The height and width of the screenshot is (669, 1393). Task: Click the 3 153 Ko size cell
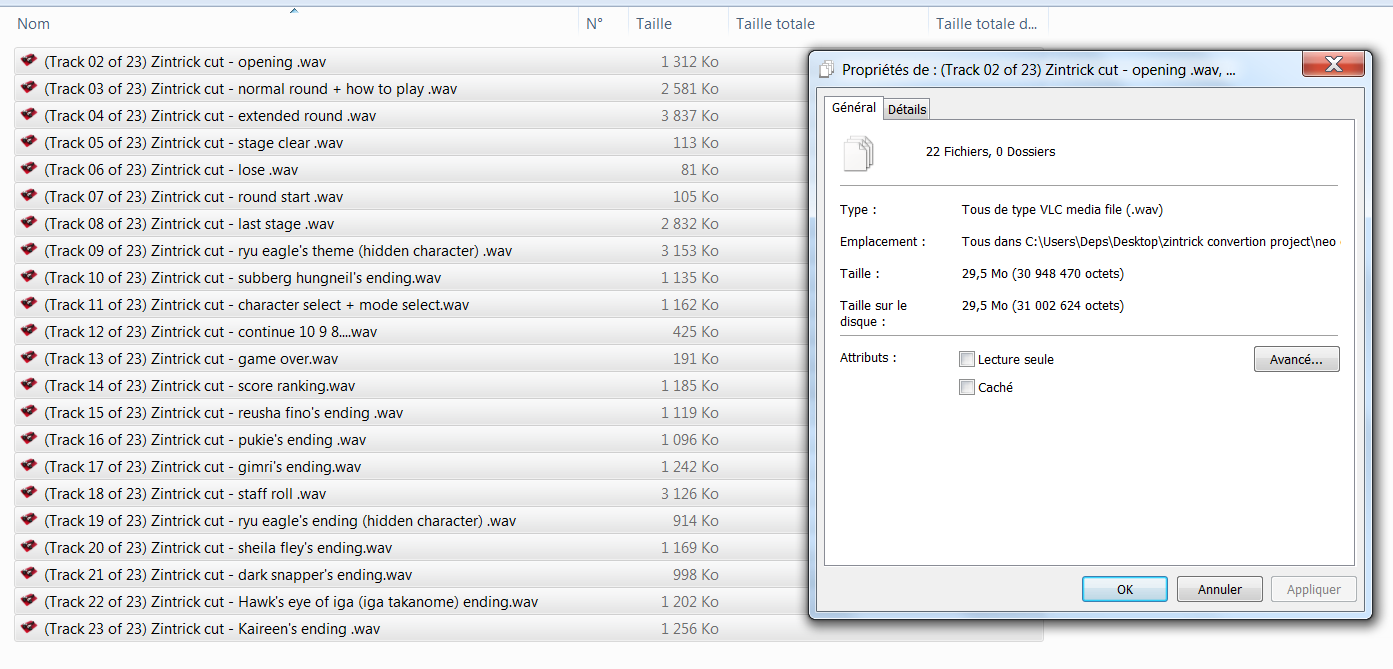(689, 251)
